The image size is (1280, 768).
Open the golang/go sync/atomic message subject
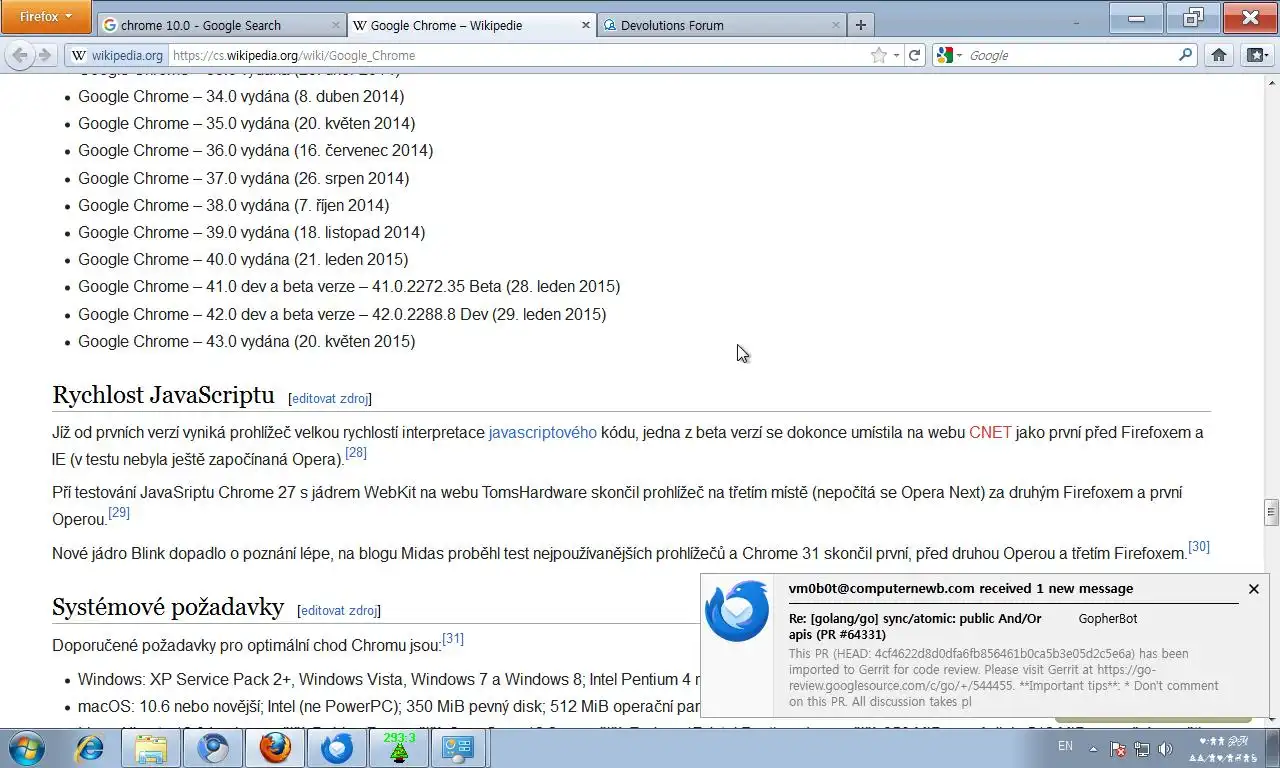[x=915, y=626]
